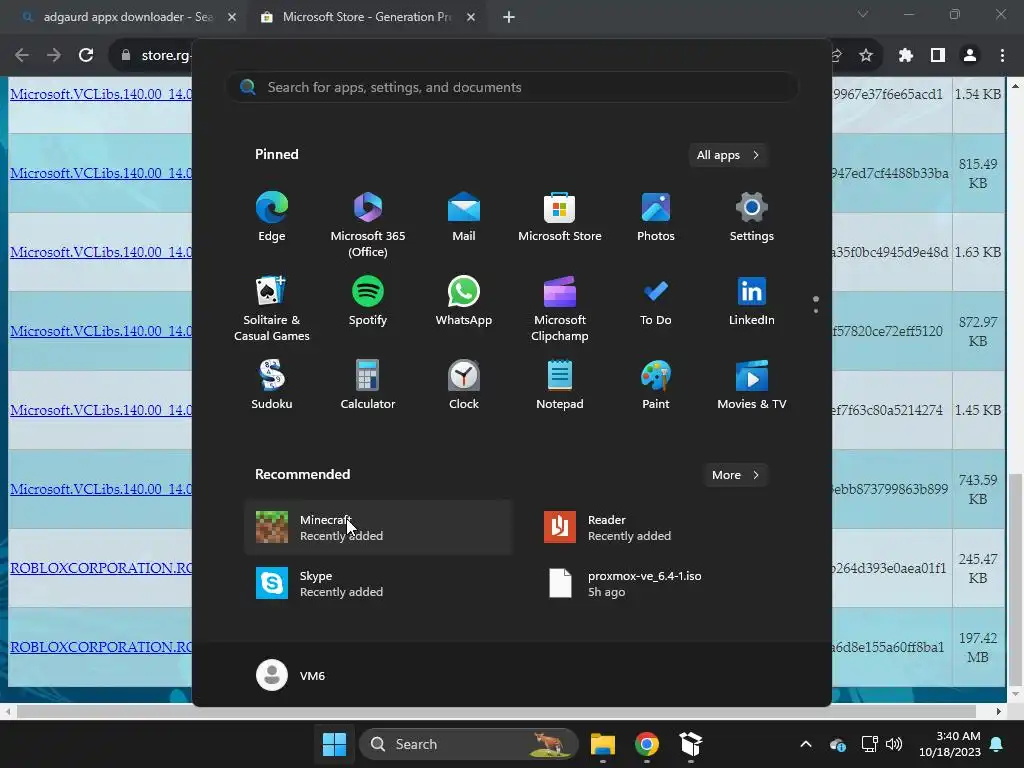Open notification bell in system tray

point(997,744)
